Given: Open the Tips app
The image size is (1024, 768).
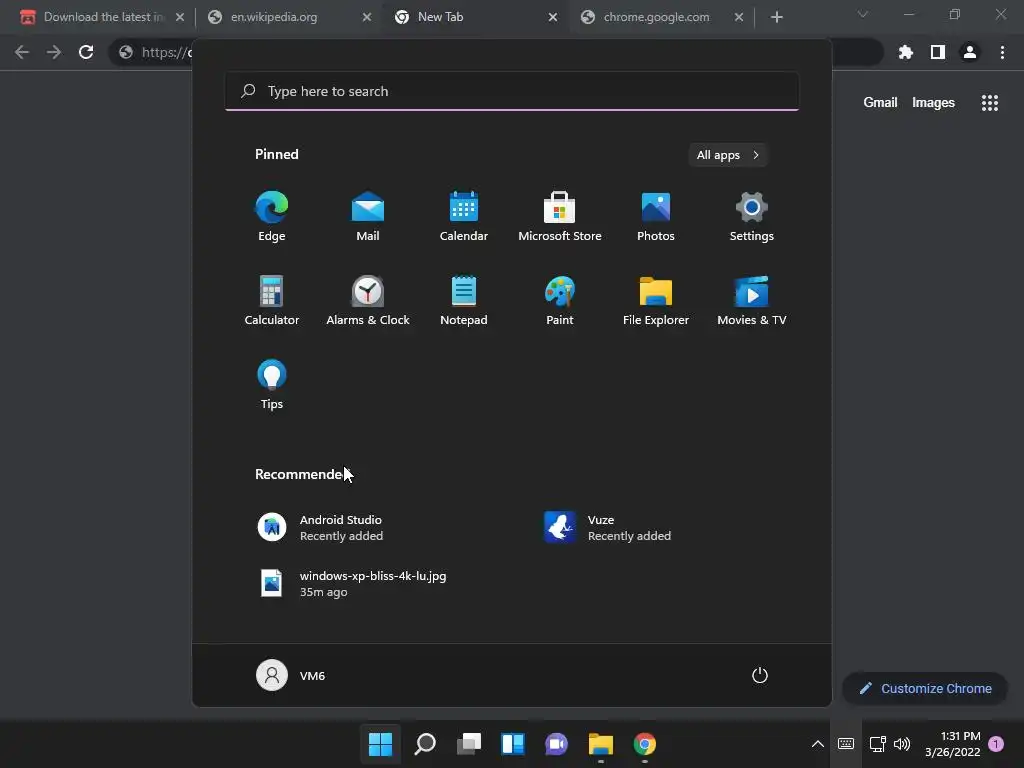Looking at the screenshot, I should pos(272,385).
